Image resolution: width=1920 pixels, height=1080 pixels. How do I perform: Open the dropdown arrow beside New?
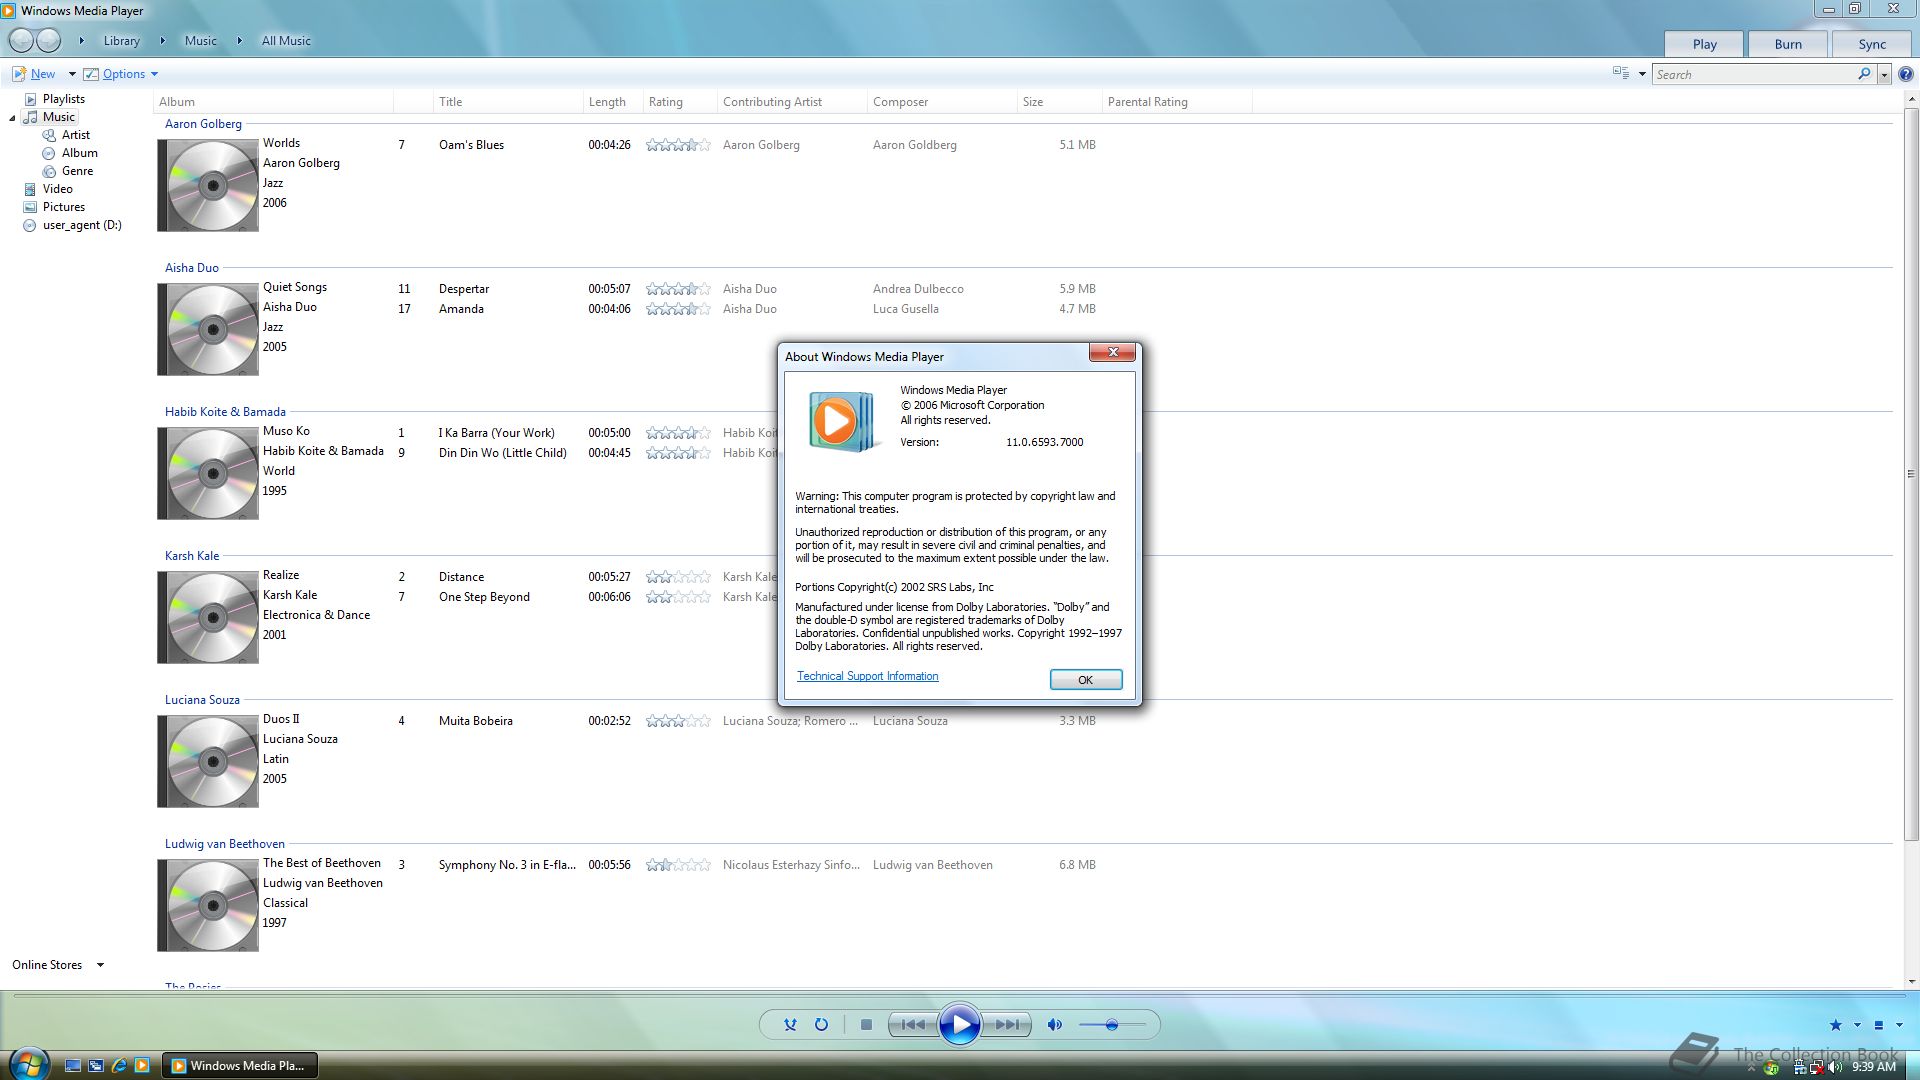(x=72, y=74)
